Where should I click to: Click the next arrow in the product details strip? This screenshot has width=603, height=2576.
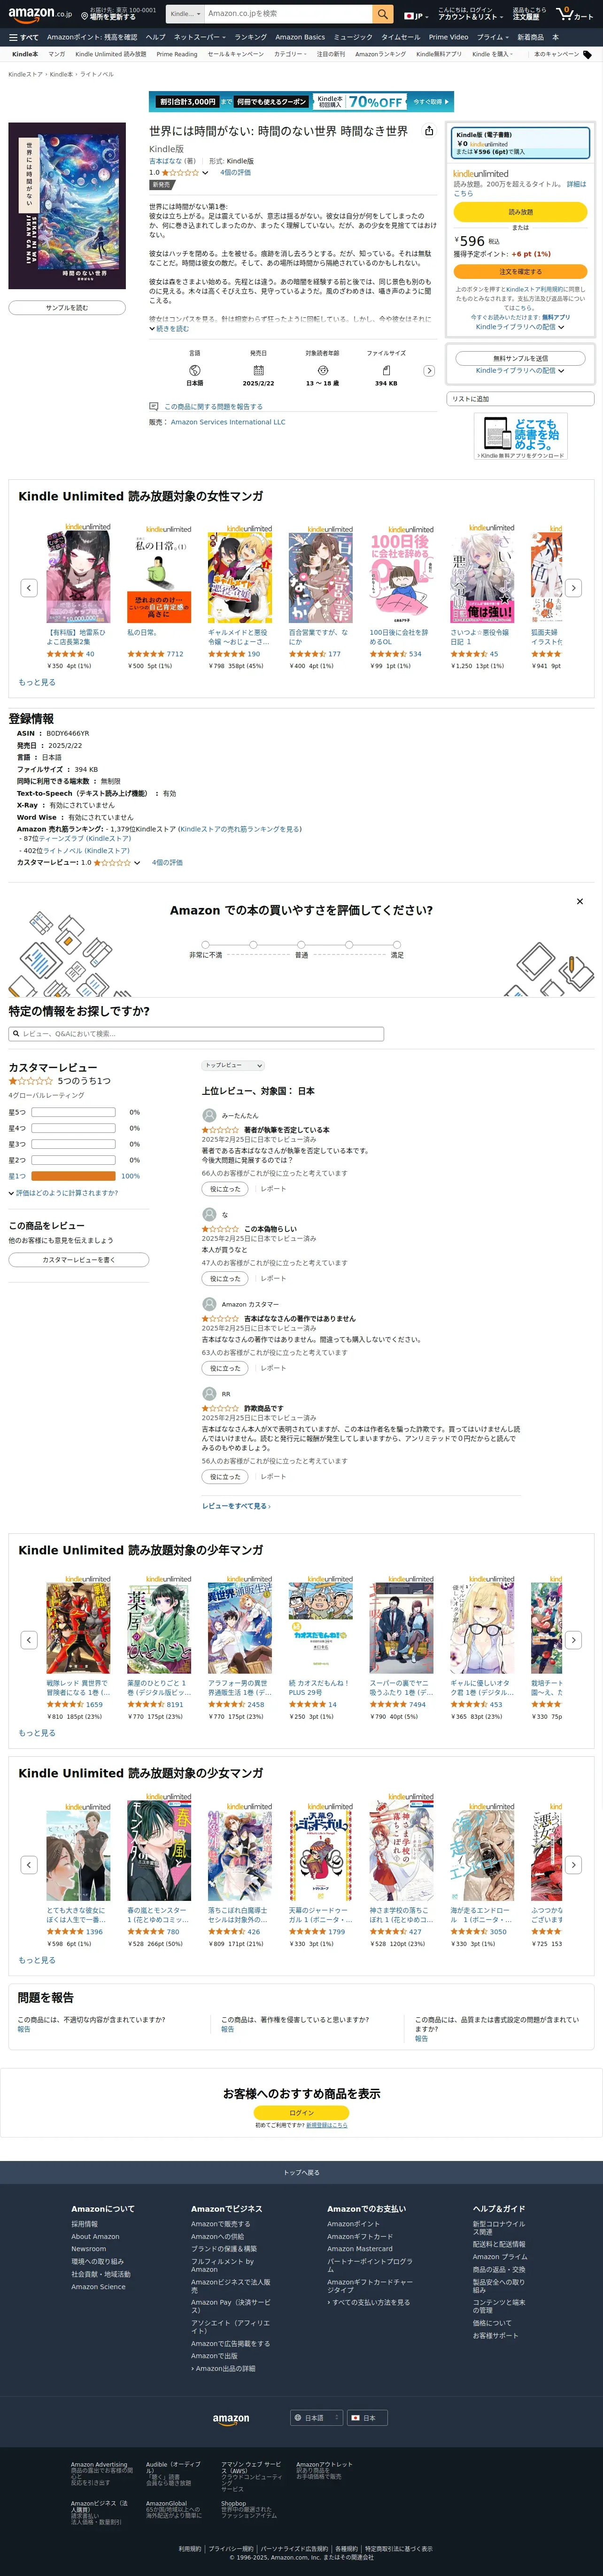(x=429, y=371)
